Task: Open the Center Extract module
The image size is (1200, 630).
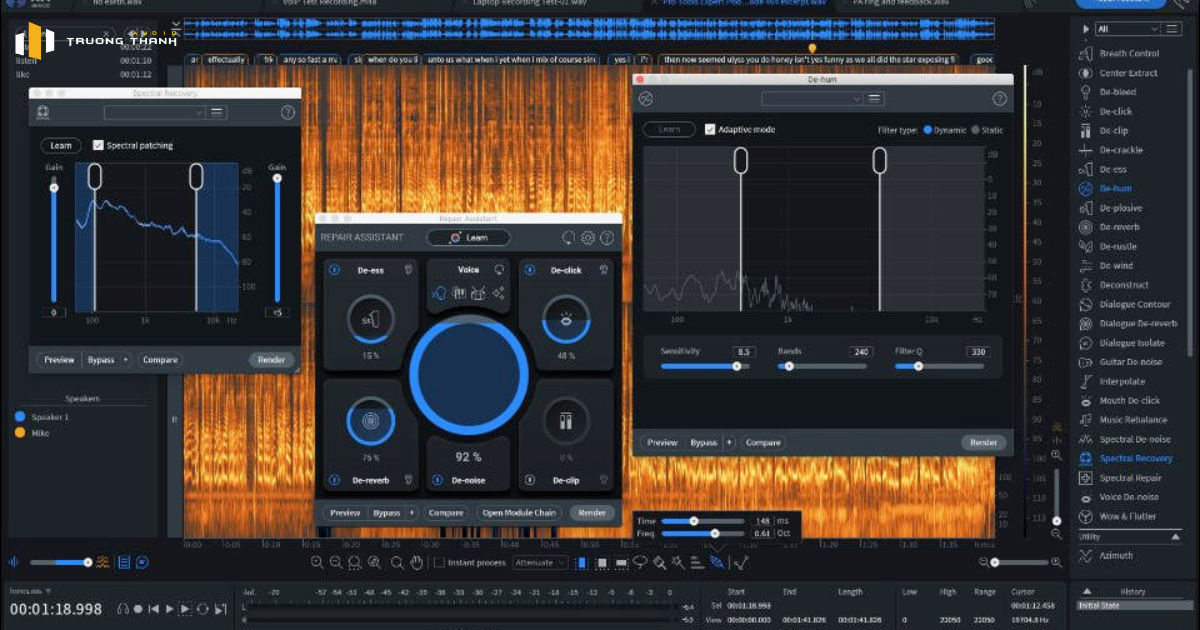Action: [x=1129, y=73]
